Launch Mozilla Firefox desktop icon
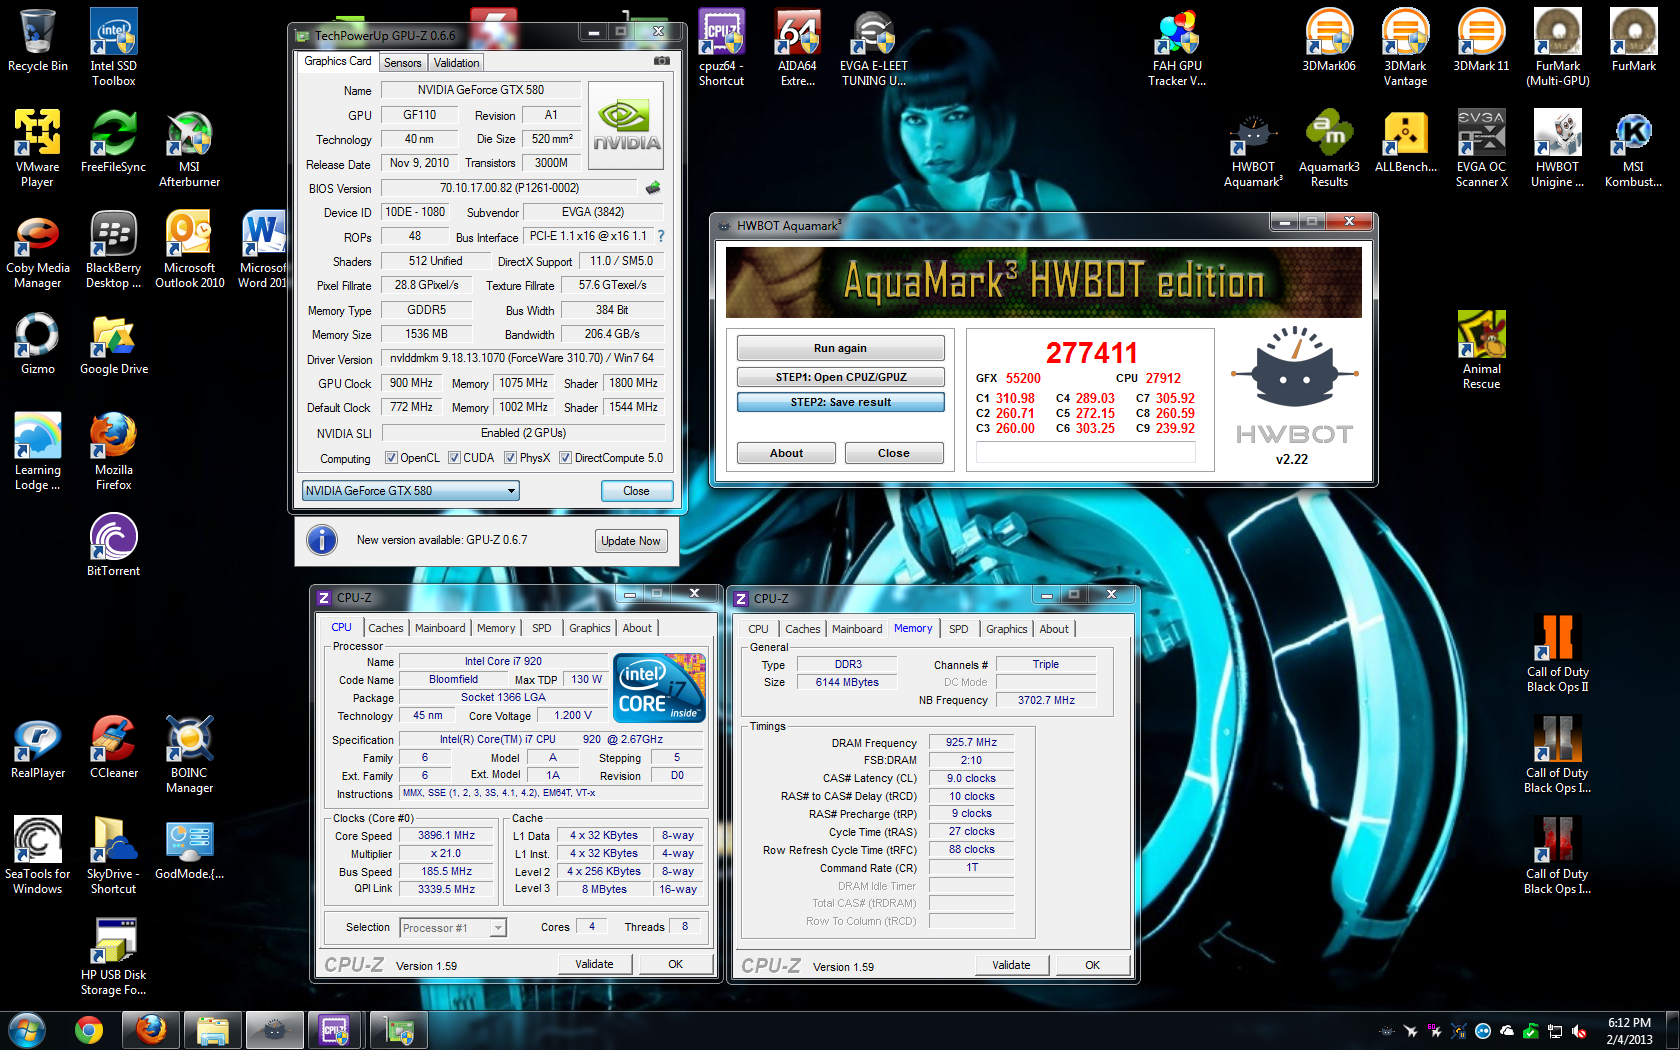The image size is (1680, 1050). (x=114, y=450)
